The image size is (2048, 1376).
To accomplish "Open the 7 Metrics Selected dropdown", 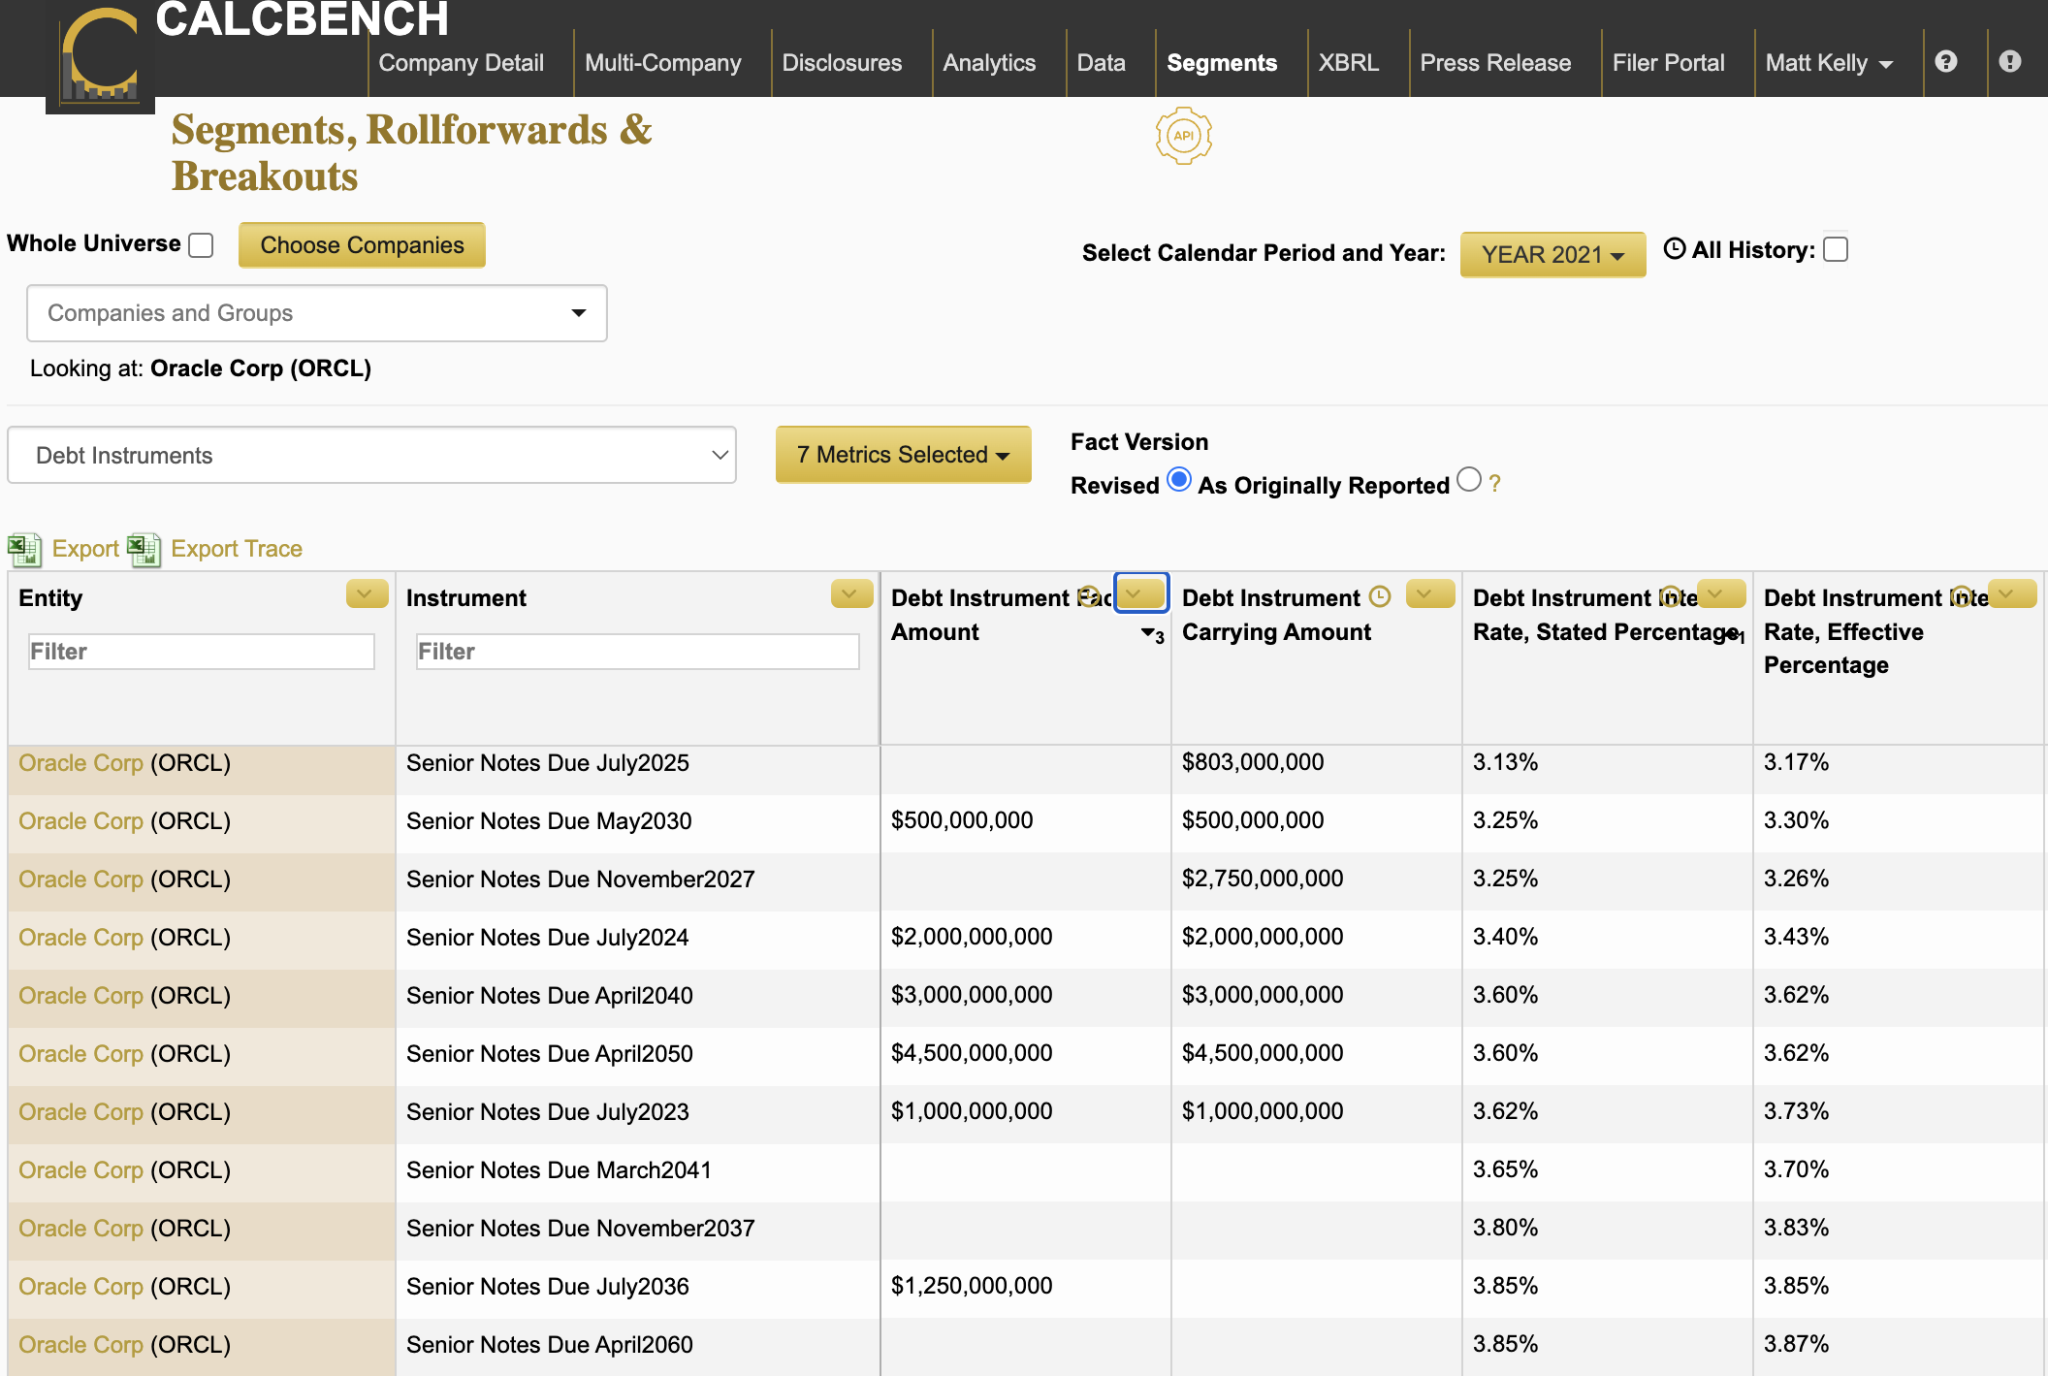I will coord(902,455).
